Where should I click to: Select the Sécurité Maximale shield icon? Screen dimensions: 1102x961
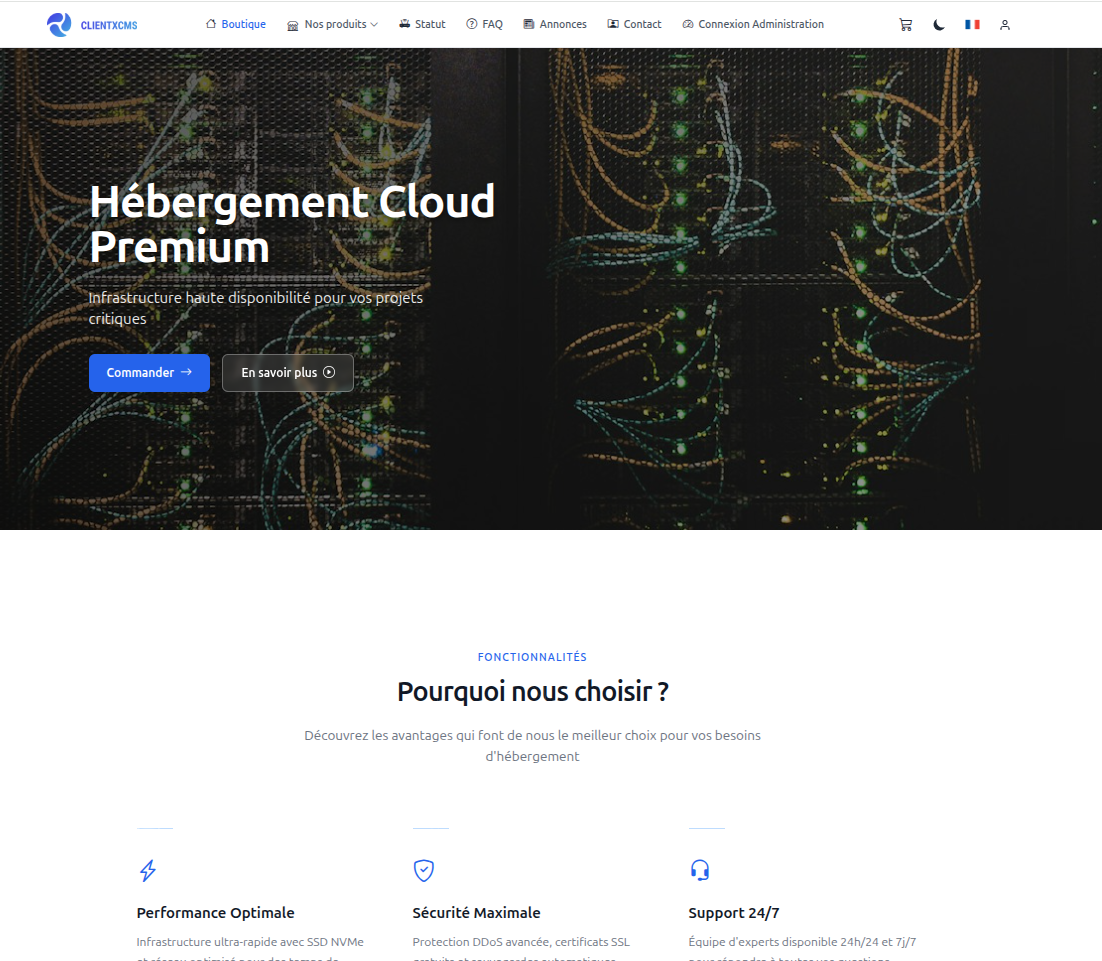pyautogui.click(x=423, y=870)
